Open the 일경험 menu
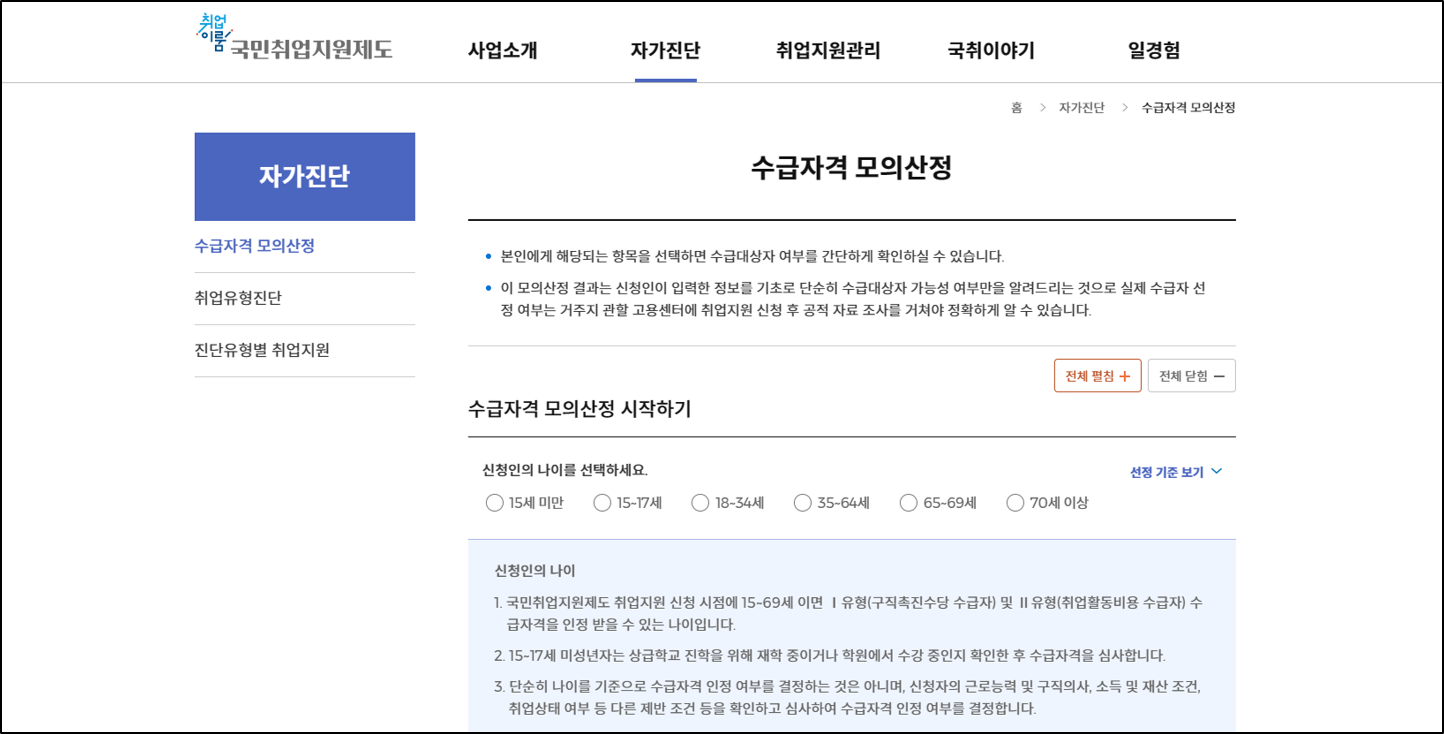The width and height of the screenshot is (1444, 734). point(1154,50)
